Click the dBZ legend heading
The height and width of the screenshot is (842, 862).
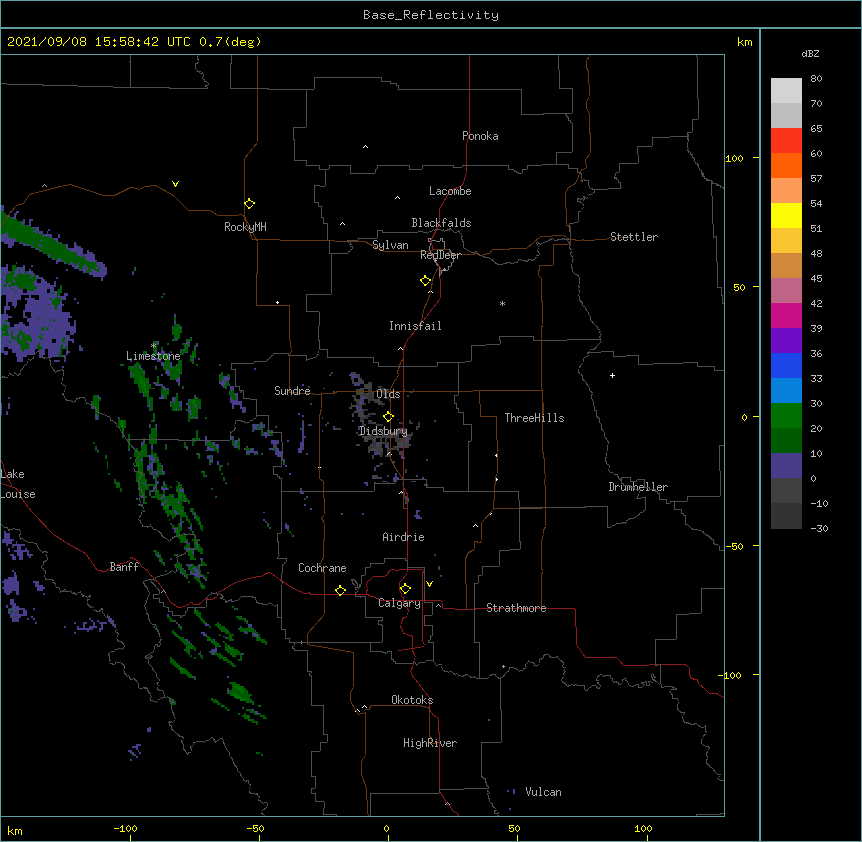click(x=810, y=53)
